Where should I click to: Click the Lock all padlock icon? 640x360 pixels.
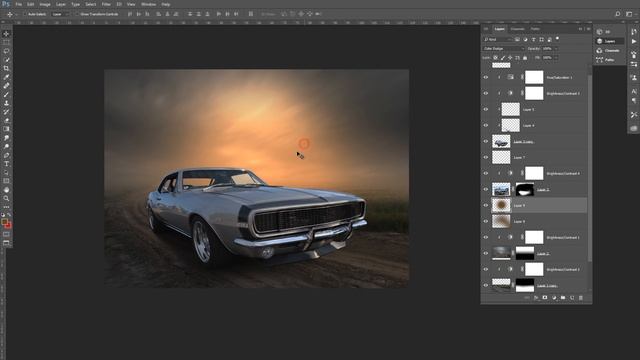point(525,58)
